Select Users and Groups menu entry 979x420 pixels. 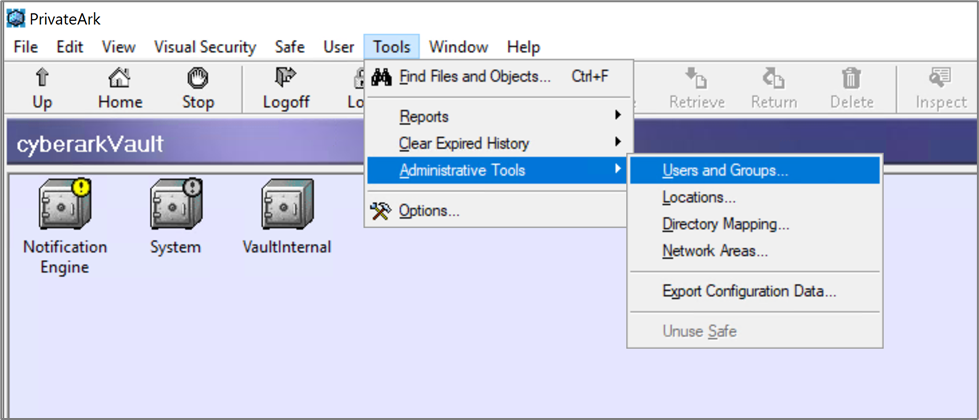tap(725, 170)
